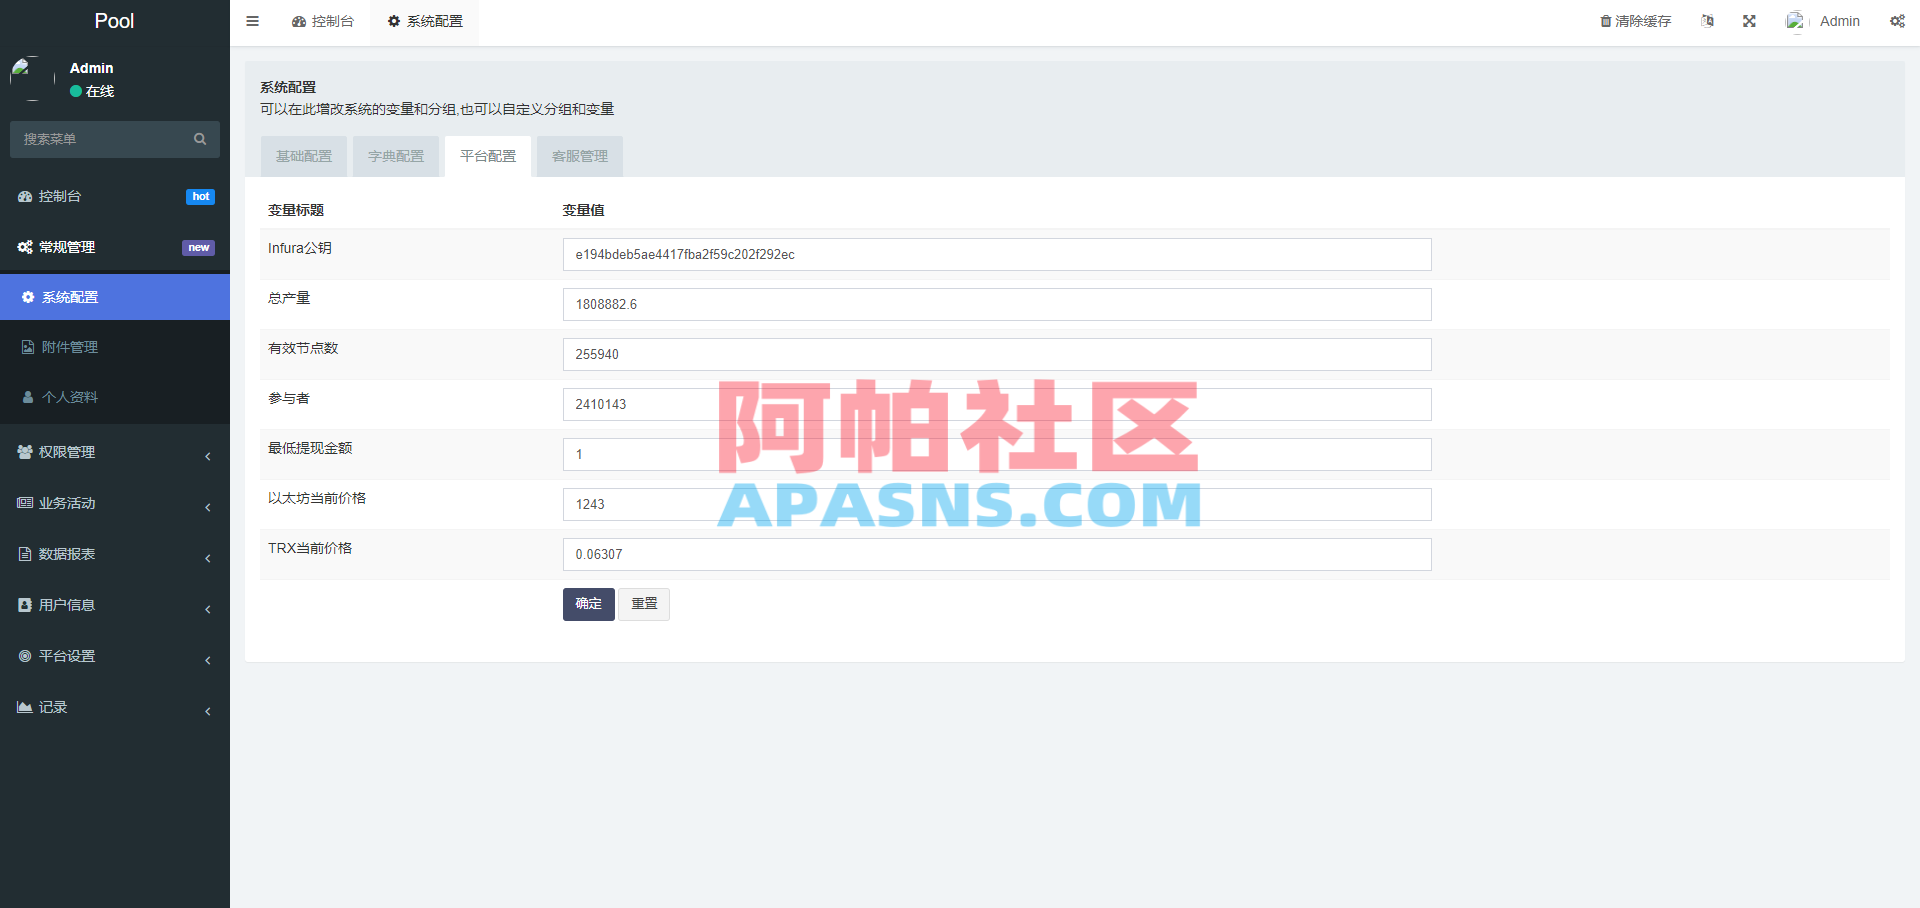Open settings via the top-right cogs icon

1897,21
